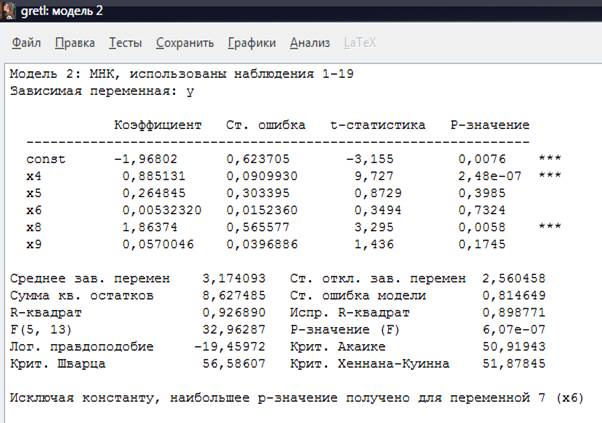The width and height of the screenshot is (602, 423).
Task: Open the Сохранить menu
Action: 185,43
